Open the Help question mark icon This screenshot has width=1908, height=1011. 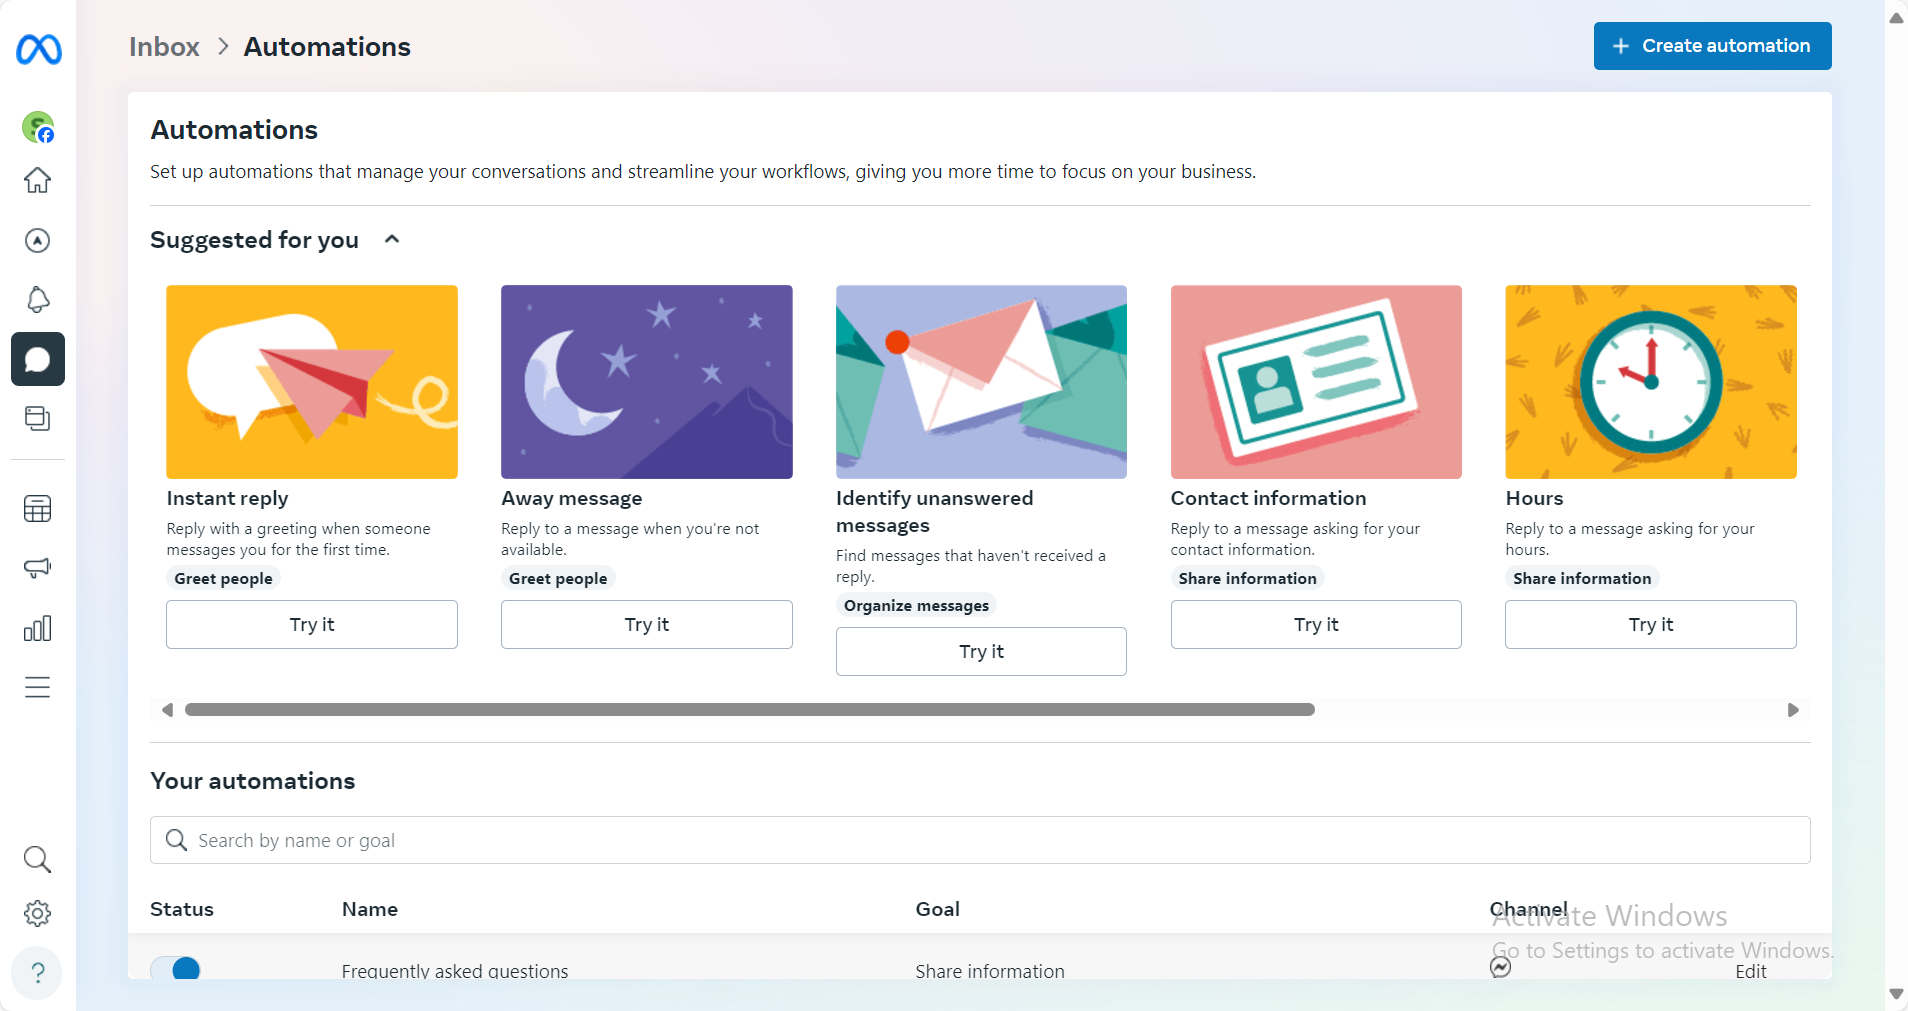[37, 972]
